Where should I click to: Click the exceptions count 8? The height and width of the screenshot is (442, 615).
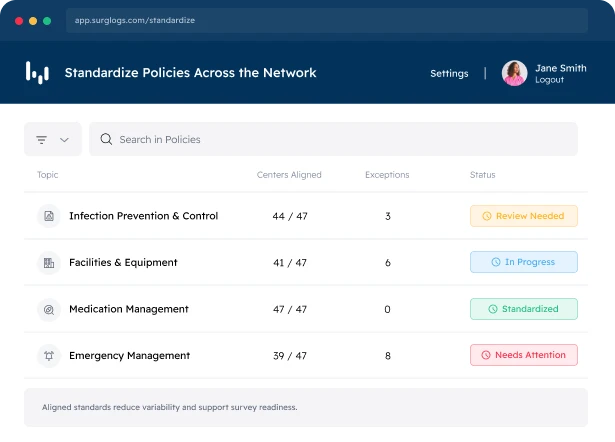(x=388, y=356)
